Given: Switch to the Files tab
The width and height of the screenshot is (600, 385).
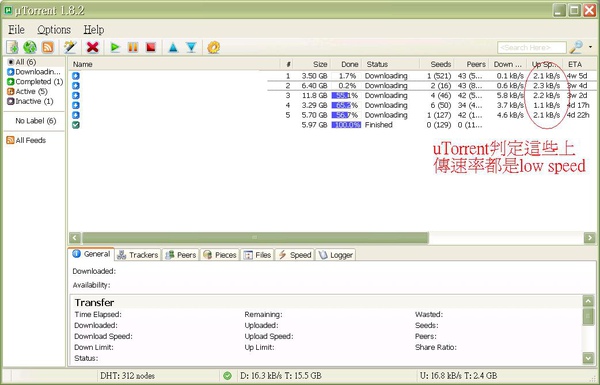Looking at the screenshot, I should click(257, 255).
